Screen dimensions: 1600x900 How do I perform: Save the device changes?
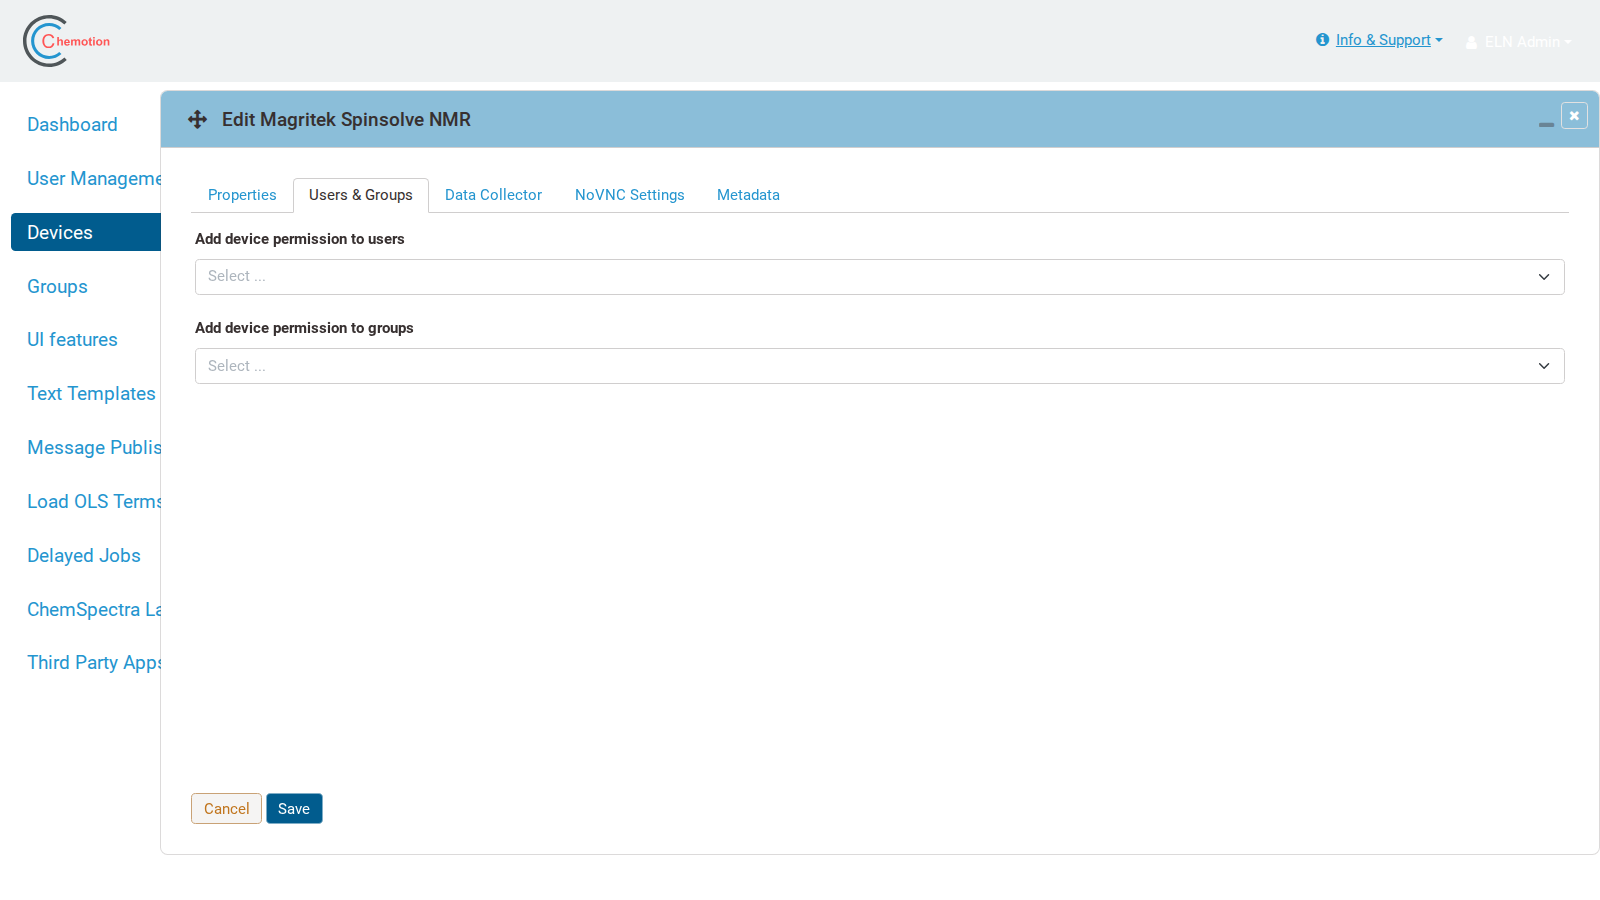294,808
